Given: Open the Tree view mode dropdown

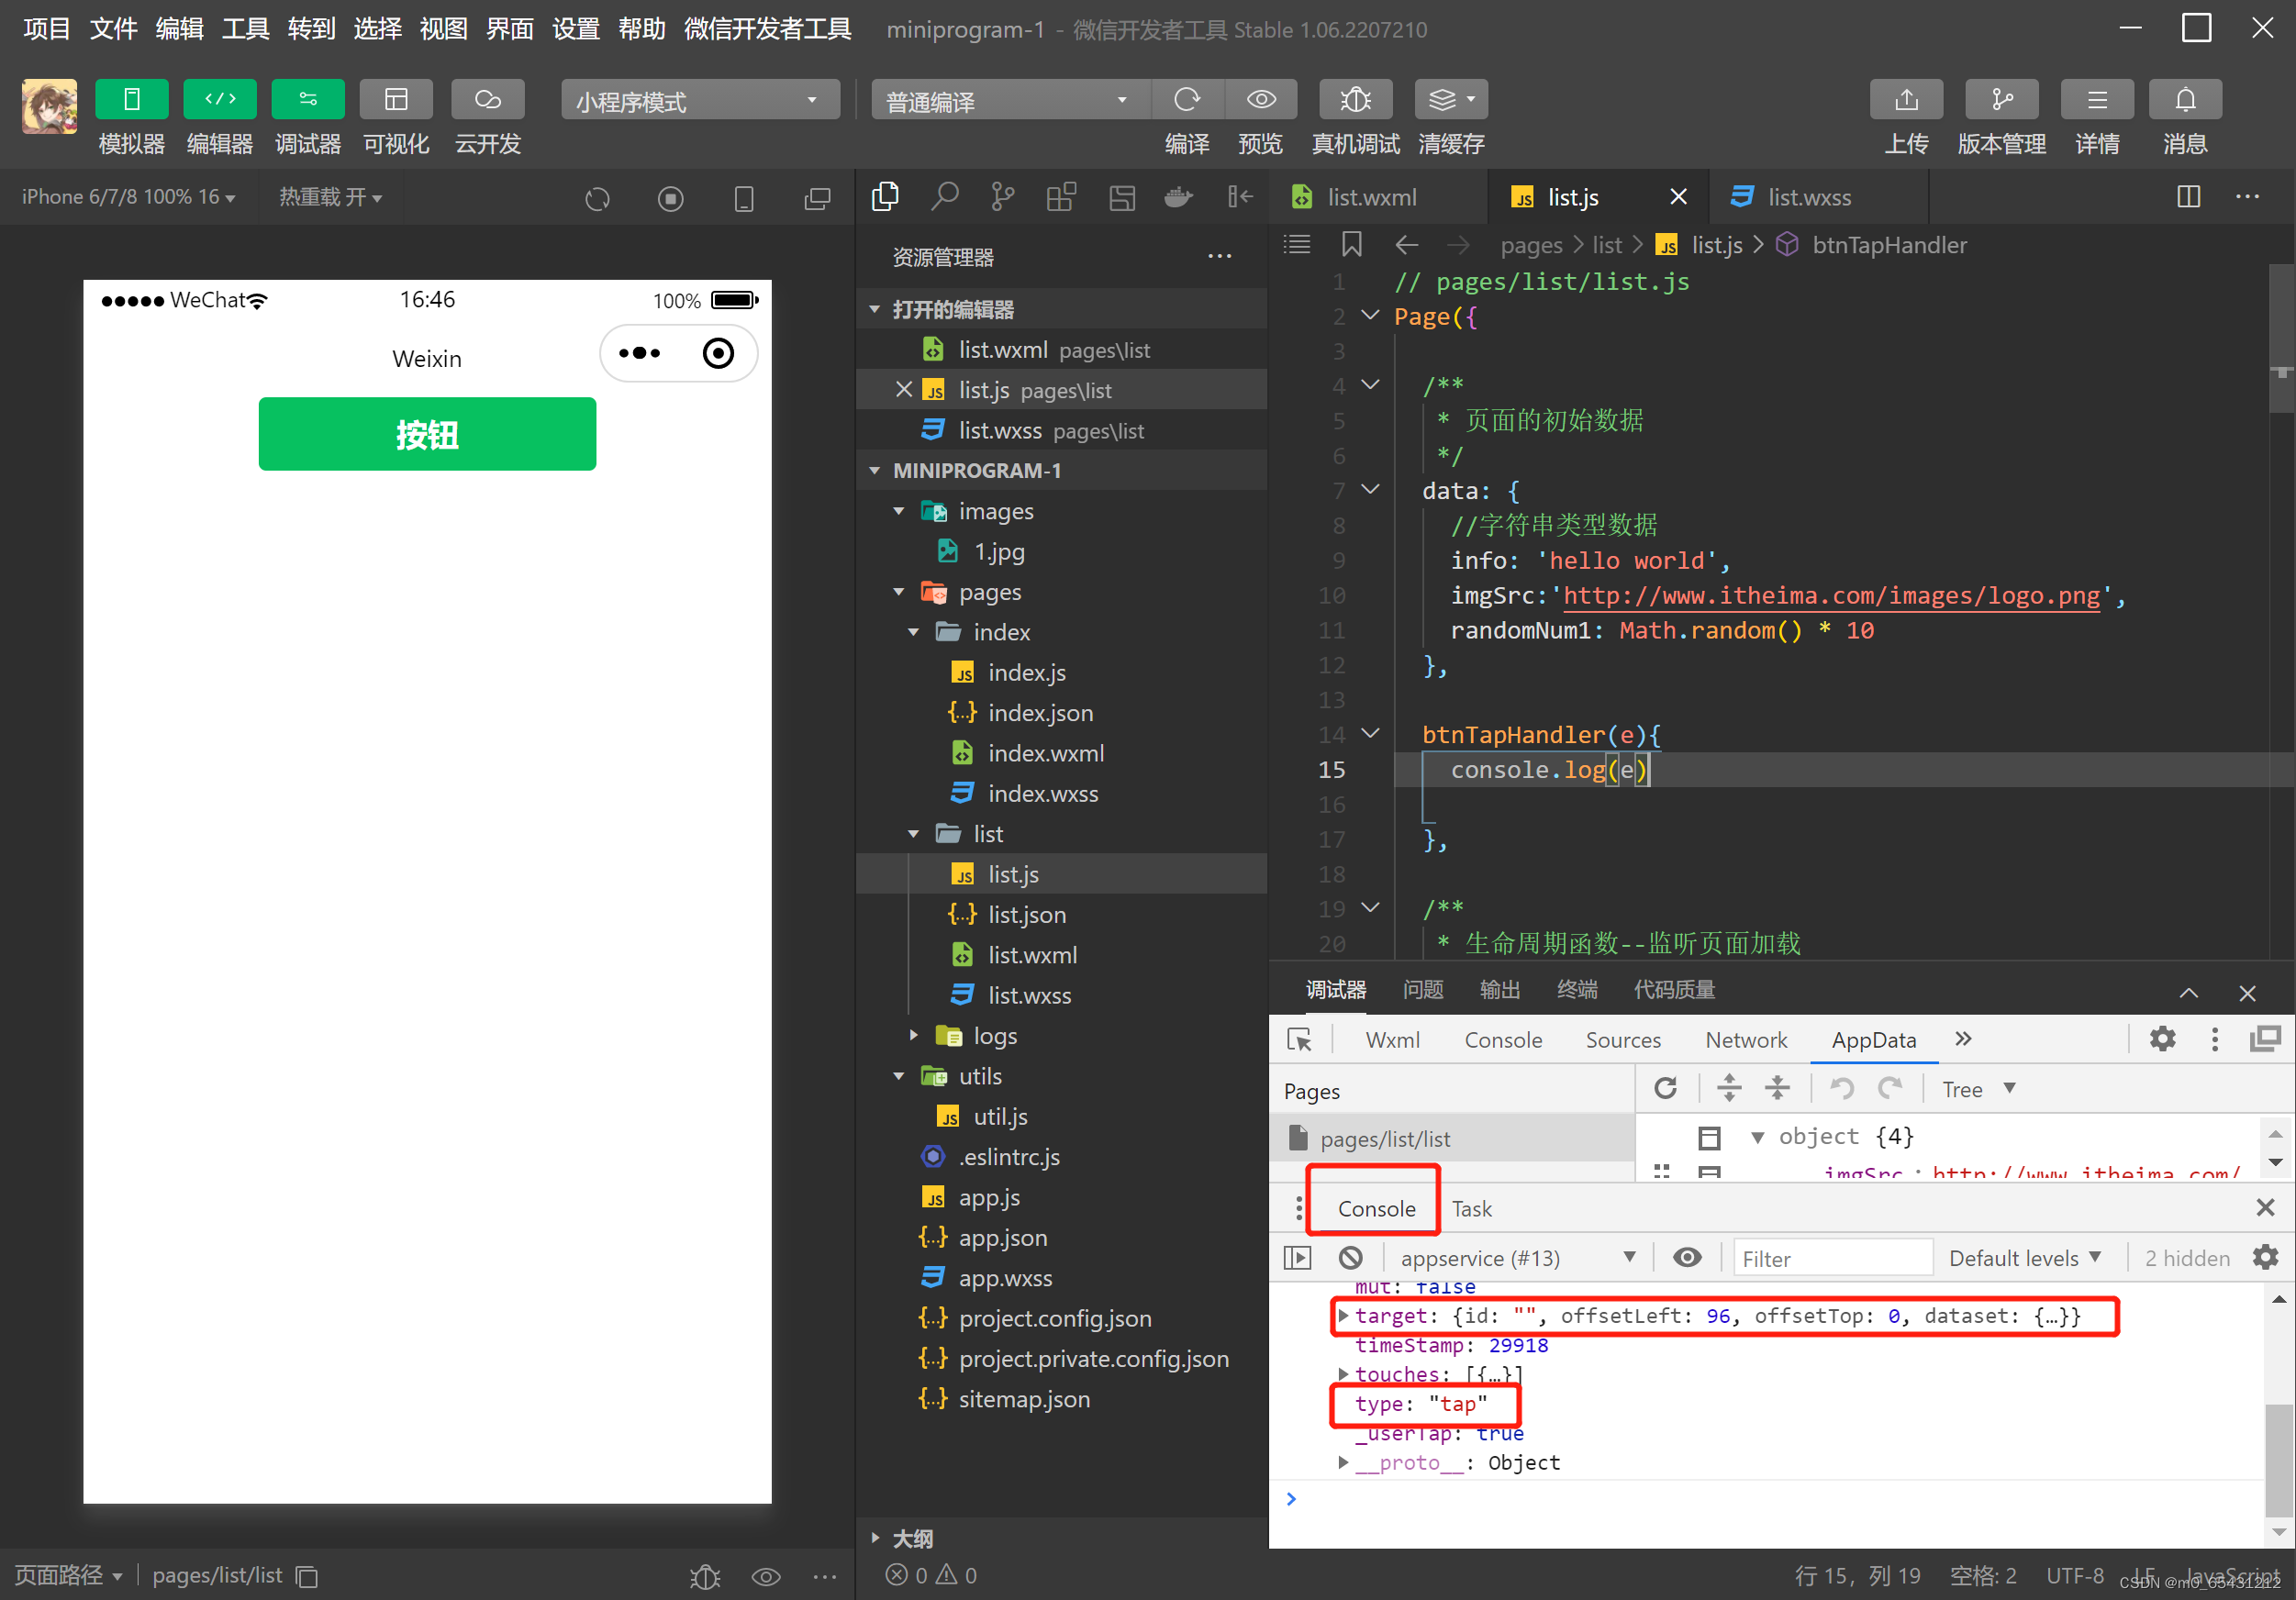Looking at the screenshot, I should point(1978,1088).
